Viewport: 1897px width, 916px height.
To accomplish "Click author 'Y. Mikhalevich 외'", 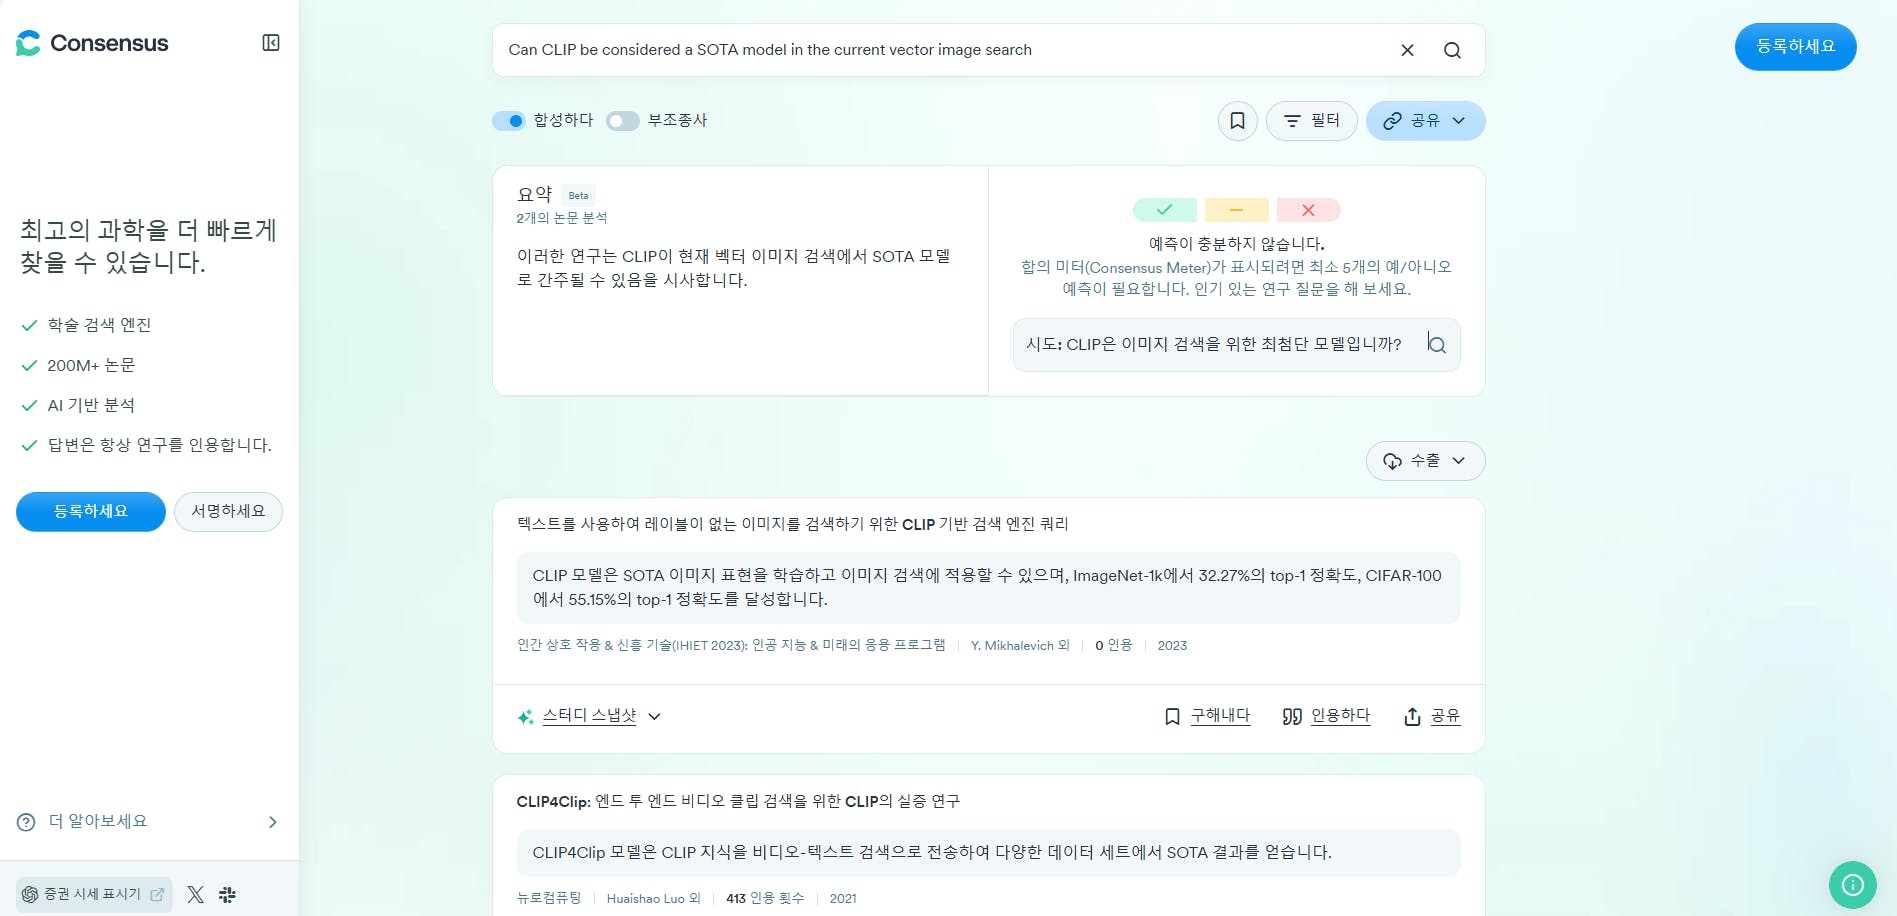I will [x=1020, y=646].
